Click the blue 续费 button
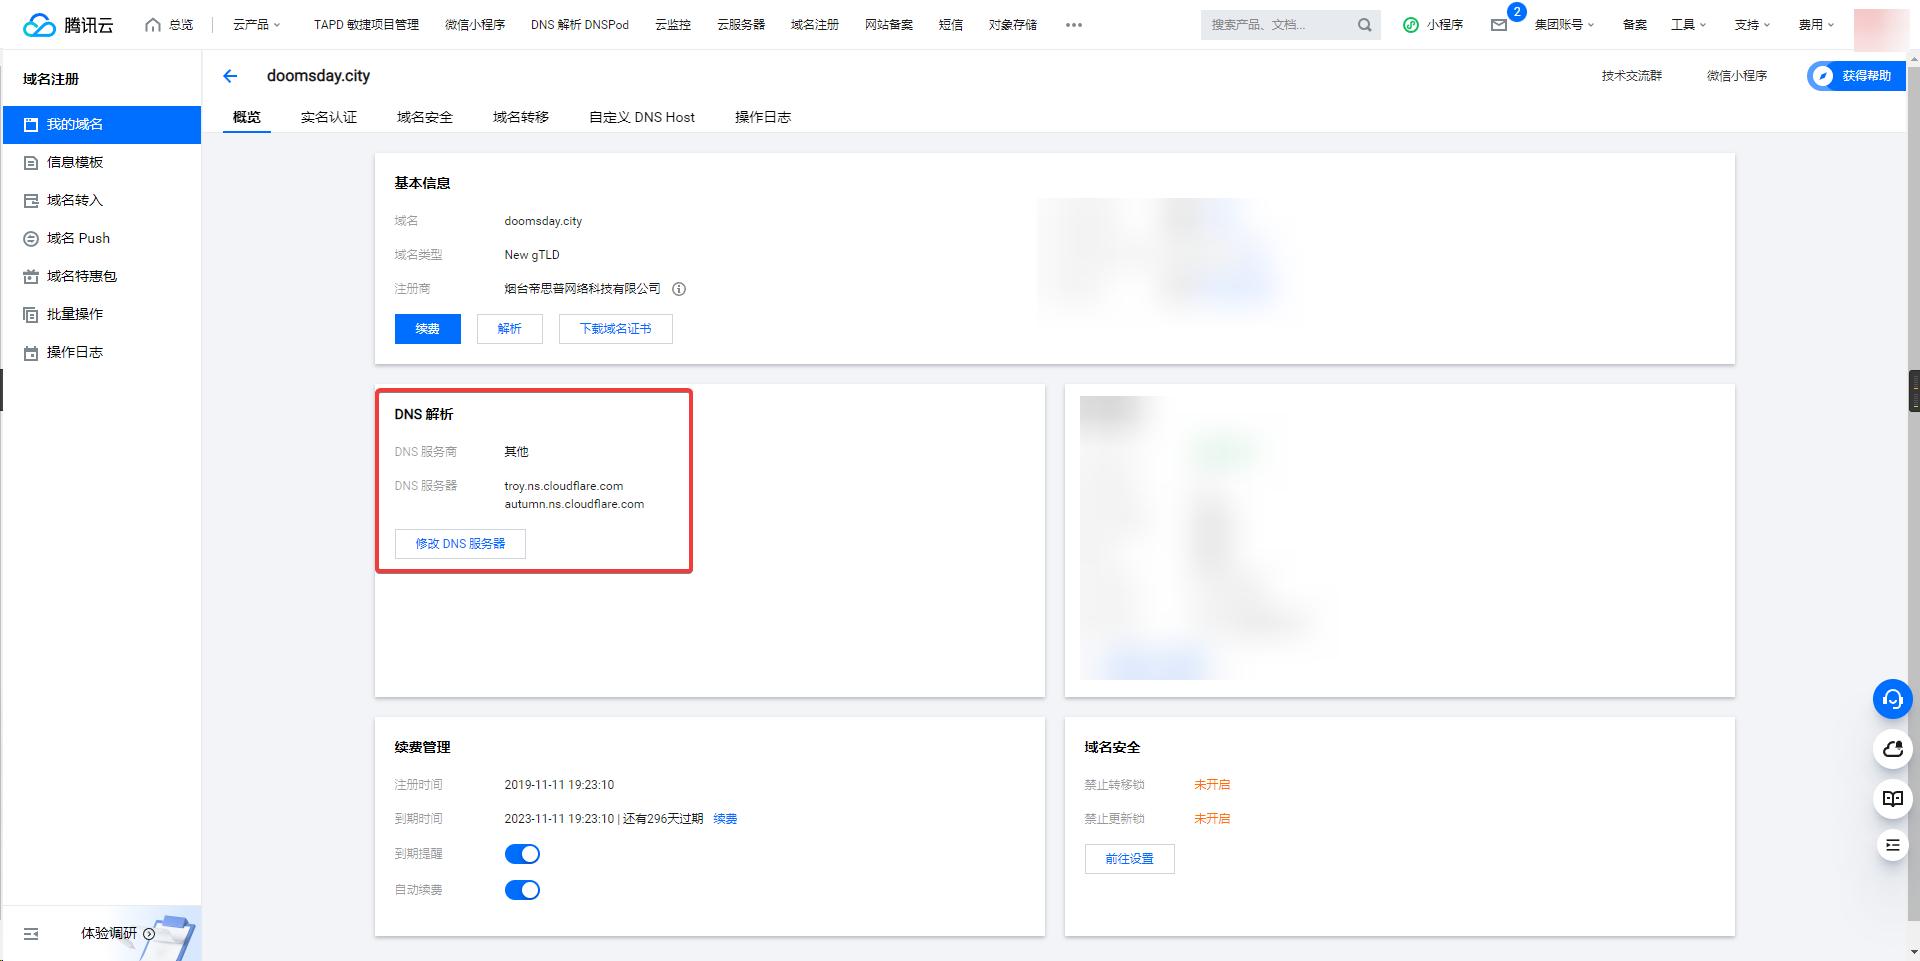The image size is (1920, 961). [427, 329]
